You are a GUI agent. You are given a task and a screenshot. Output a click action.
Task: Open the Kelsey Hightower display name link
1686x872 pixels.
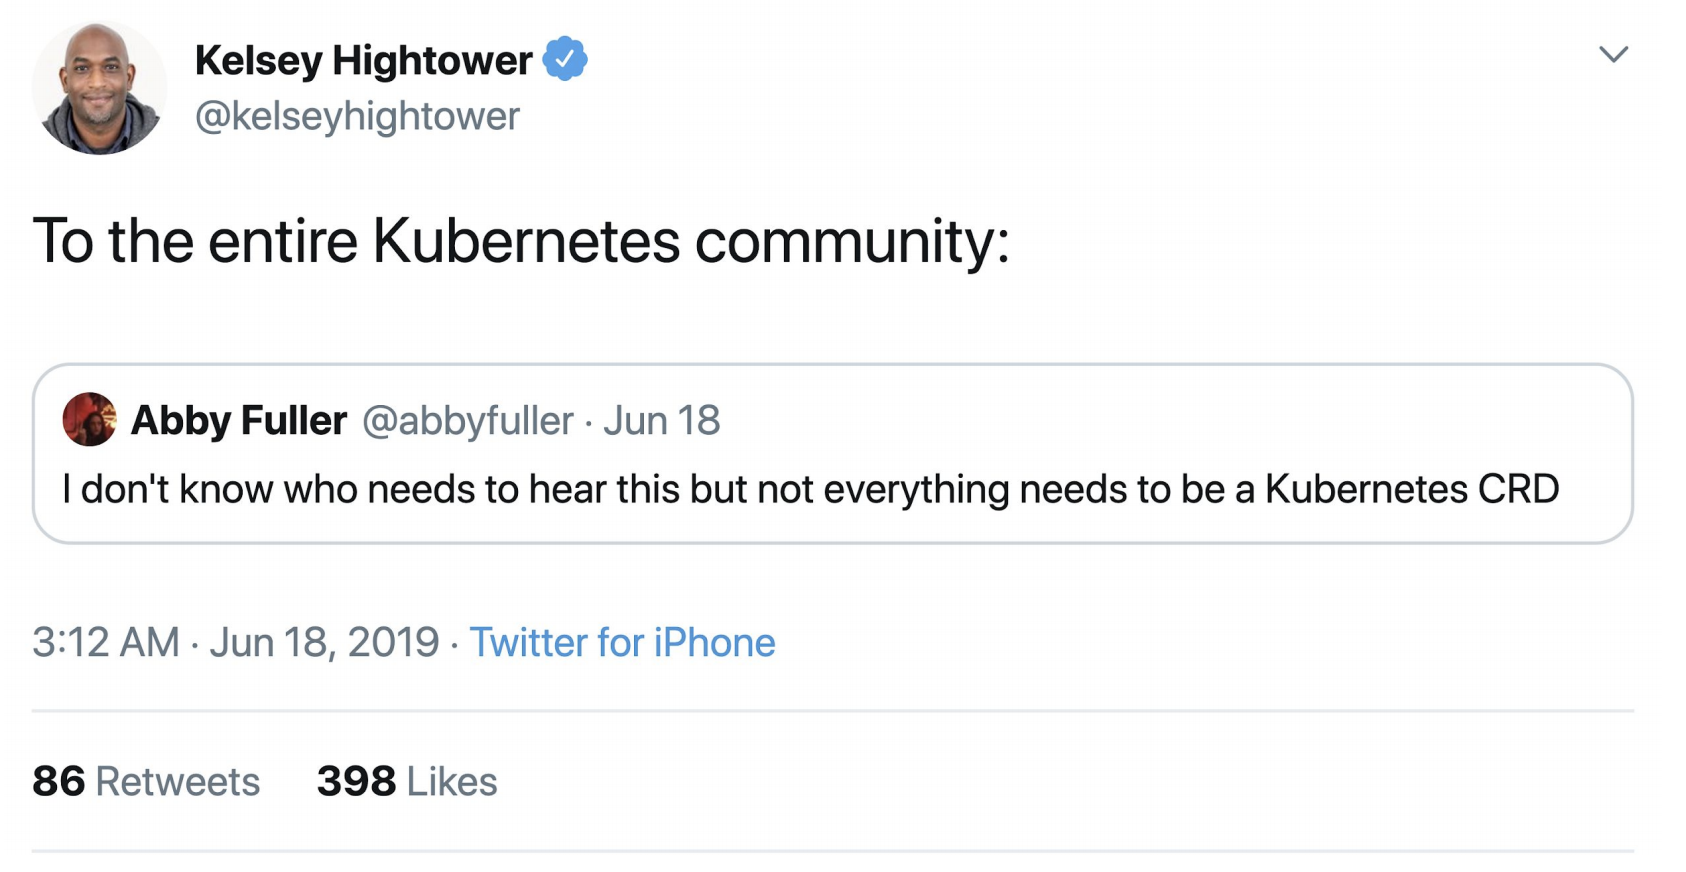[x=363, y=60]
